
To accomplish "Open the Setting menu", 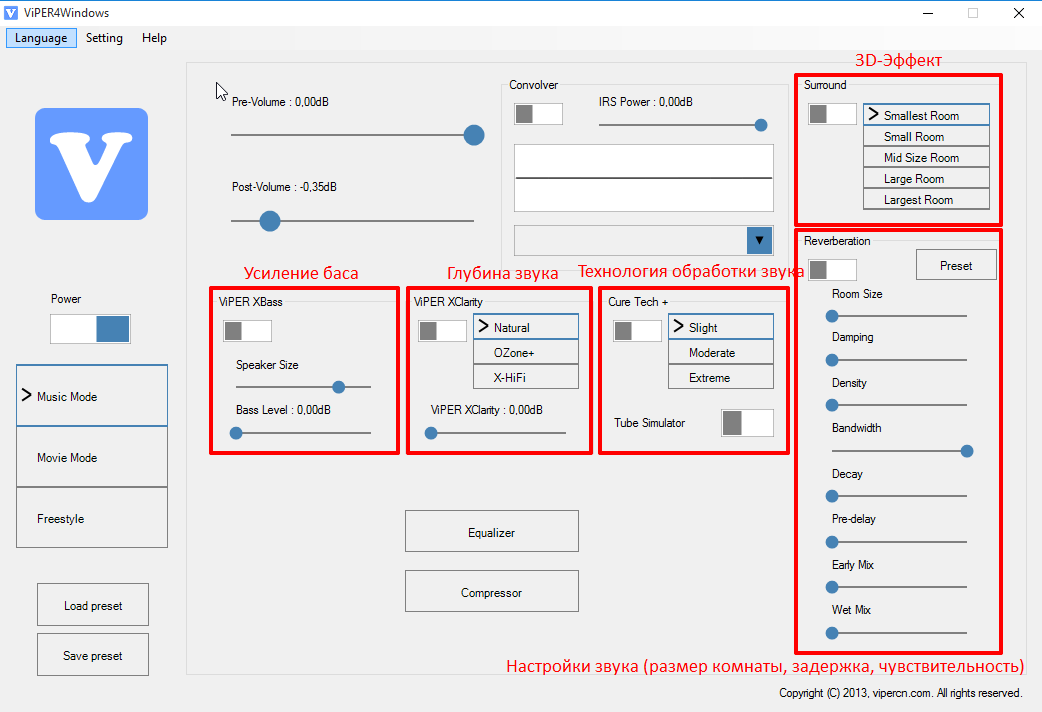I will pyautogui.click(x=104, y=38).
